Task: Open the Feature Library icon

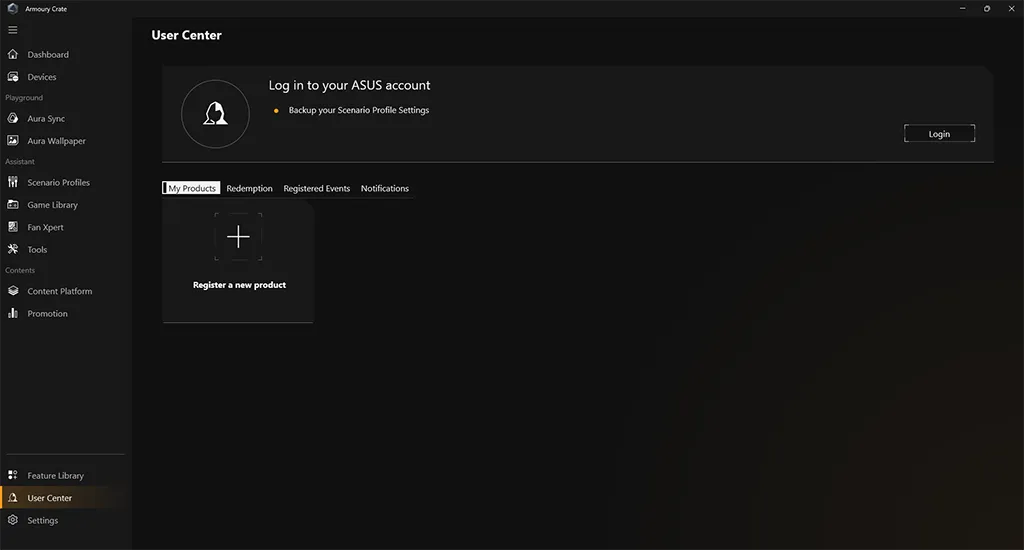Action: [x=13, y=475]
